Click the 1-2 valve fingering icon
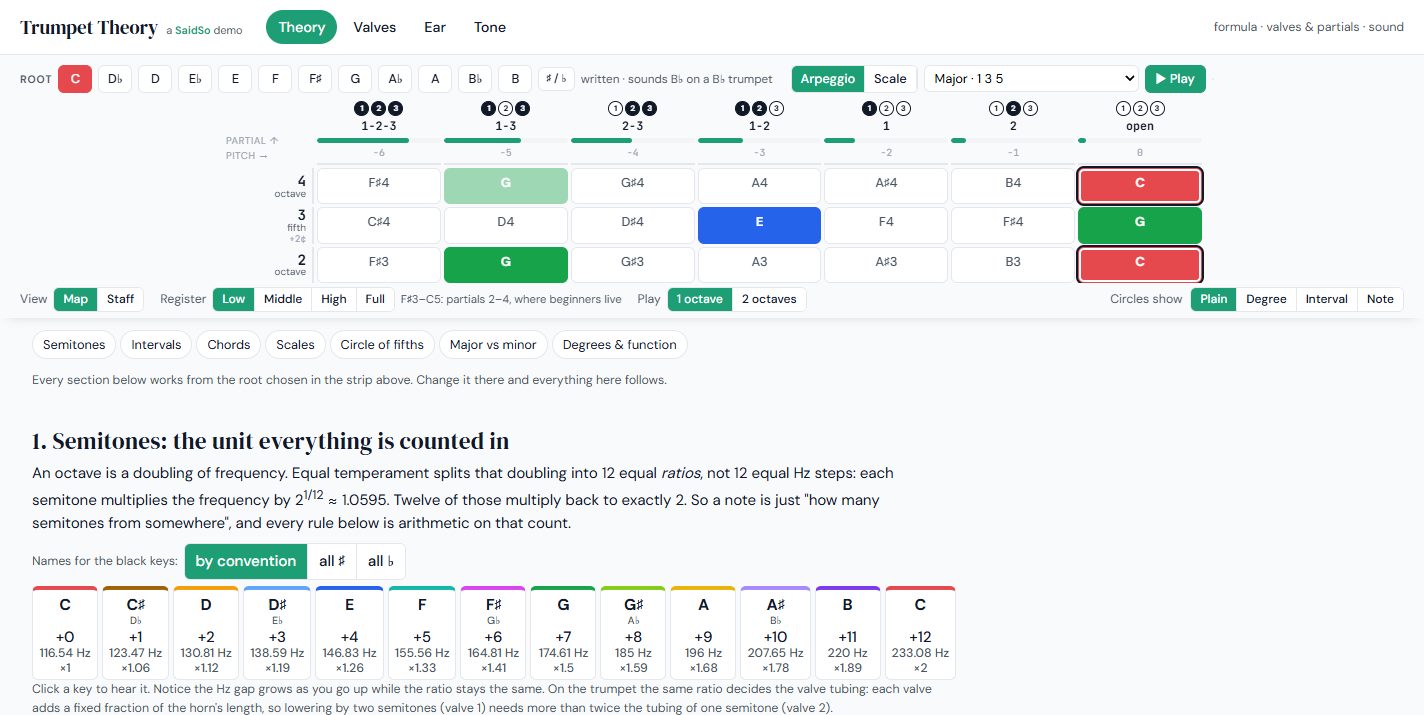Screen dimensions: 1424x715 [759, 109]
